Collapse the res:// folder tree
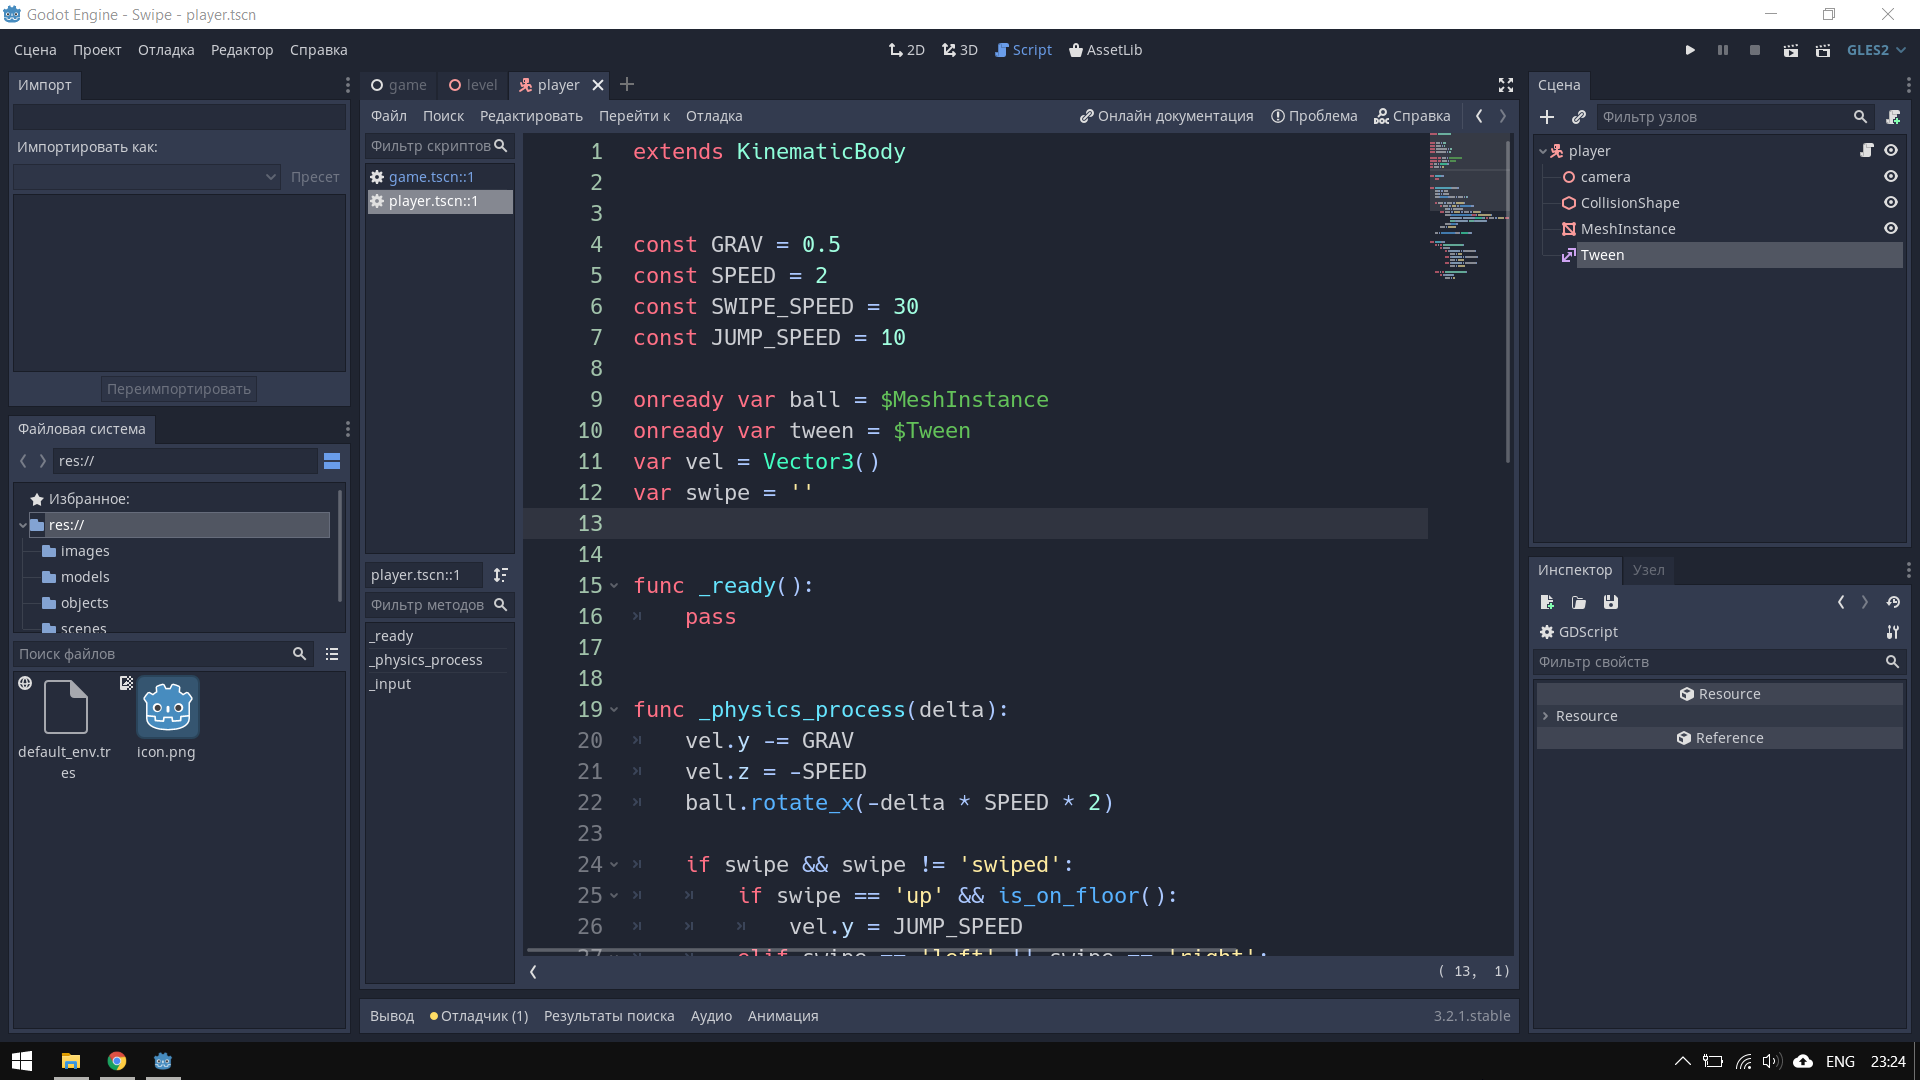The height and width of the screenshot is (1080, 1920). point(22,524)
